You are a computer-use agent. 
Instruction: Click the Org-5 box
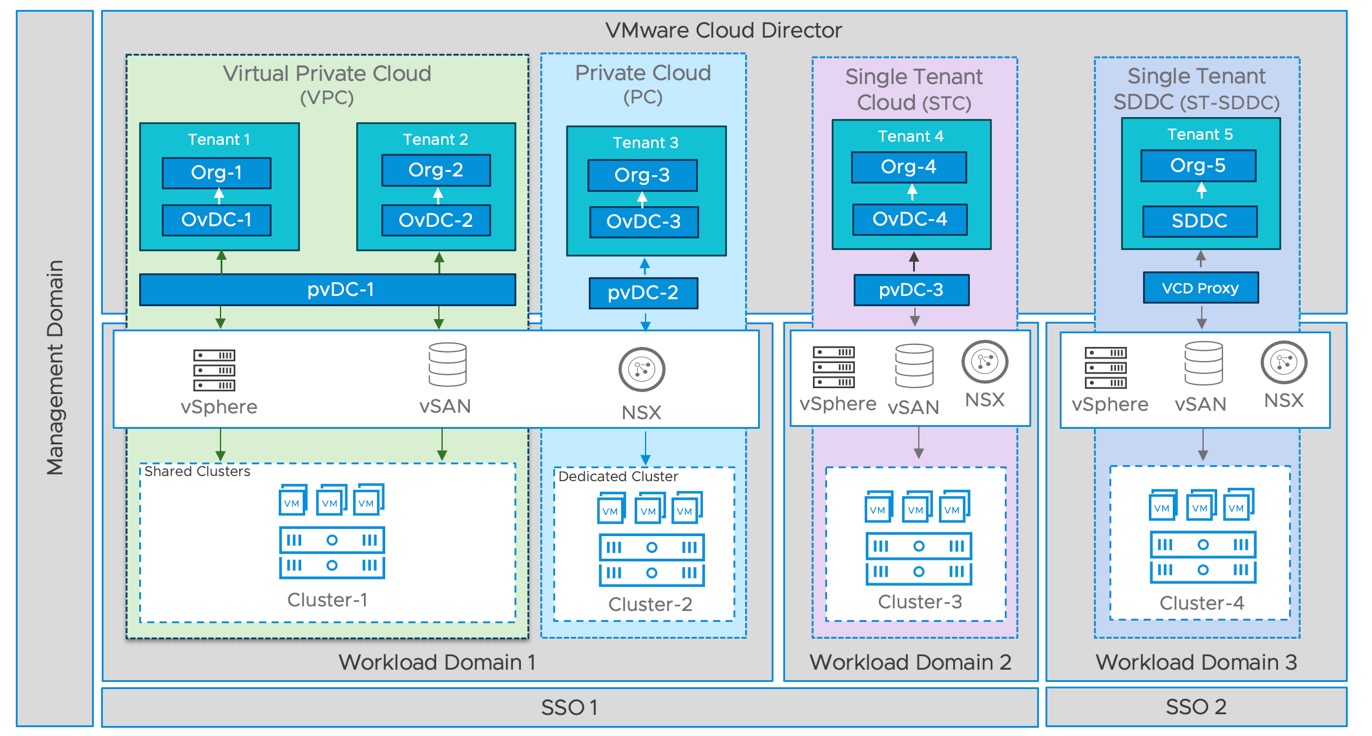(x=1199, y=166)
